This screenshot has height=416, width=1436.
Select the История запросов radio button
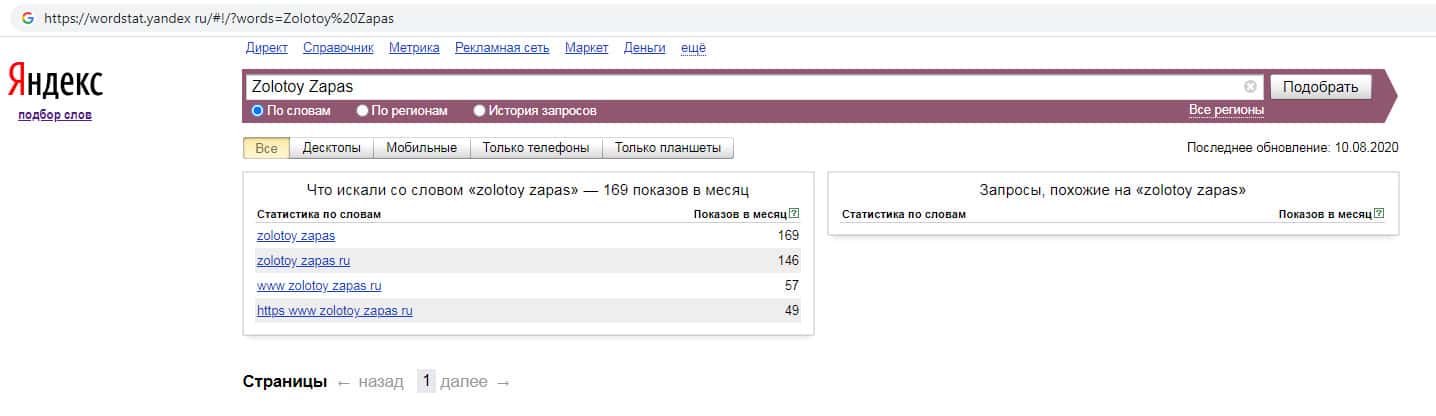pyautogui.click(x=480, y=111)
